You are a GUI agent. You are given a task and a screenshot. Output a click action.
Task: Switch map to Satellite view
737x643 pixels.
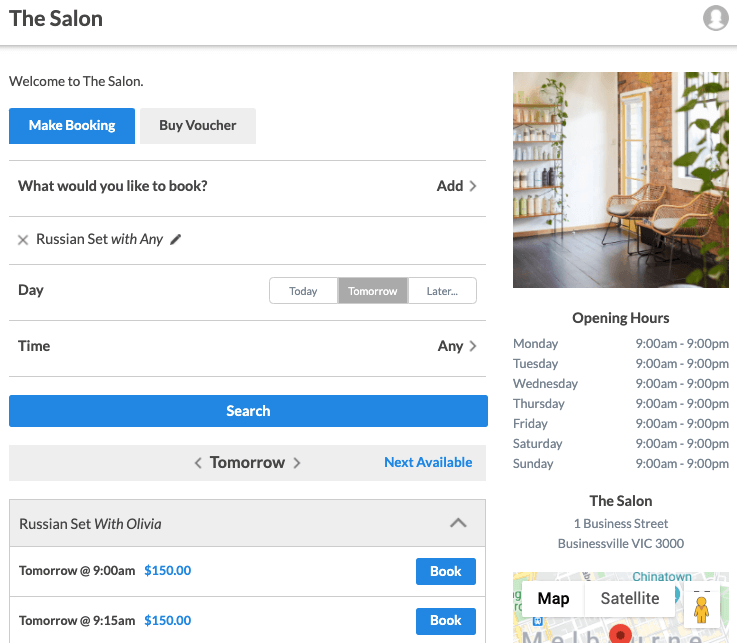630,598
